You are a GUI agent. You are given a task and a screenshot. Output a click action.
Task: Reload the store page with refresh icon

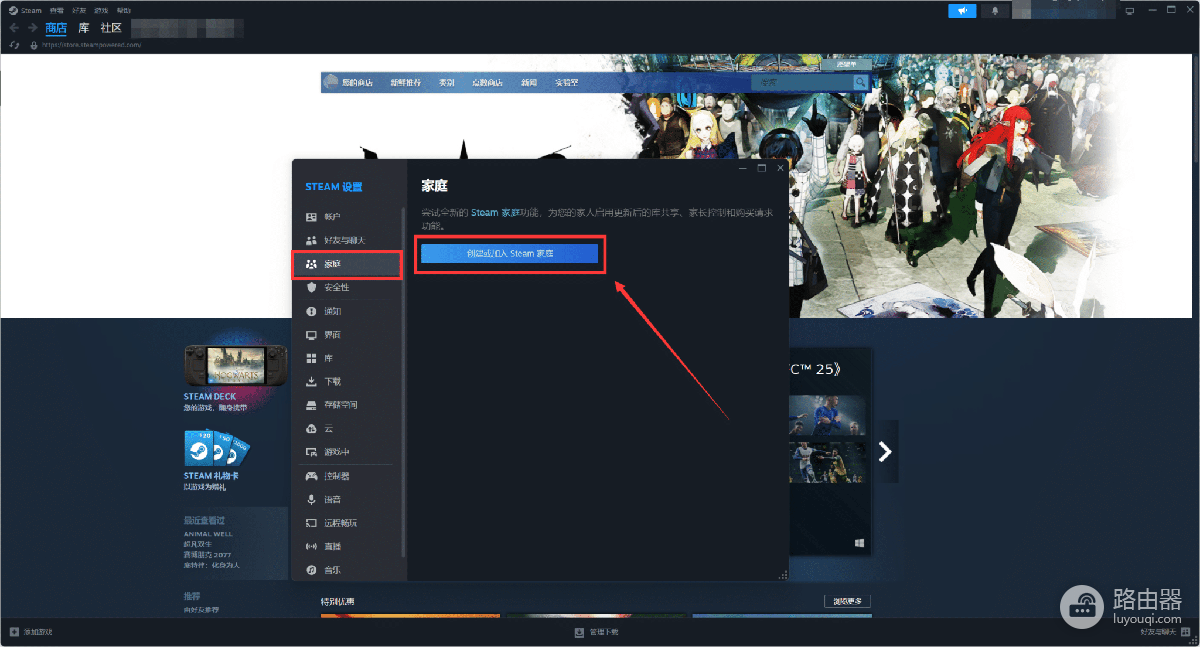14,46
